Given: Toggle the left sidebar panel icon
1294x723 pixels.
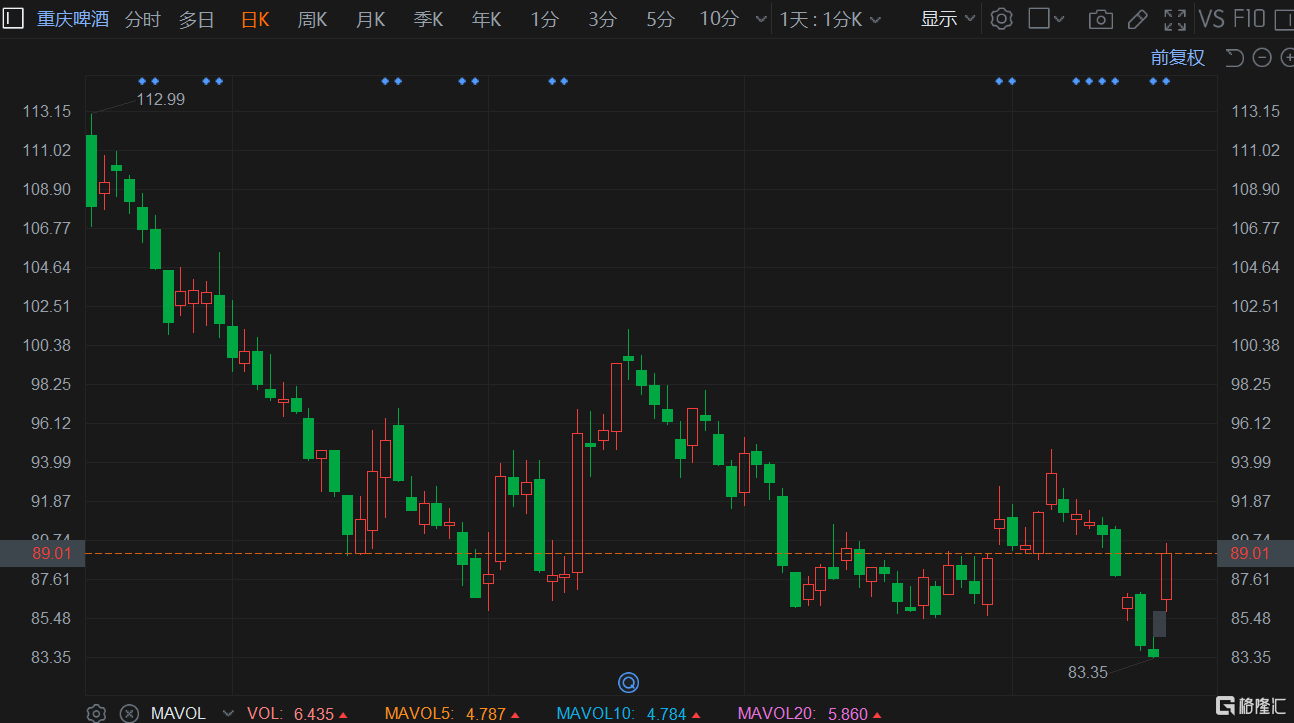Looking at the screenshot, I should (15, 18).
